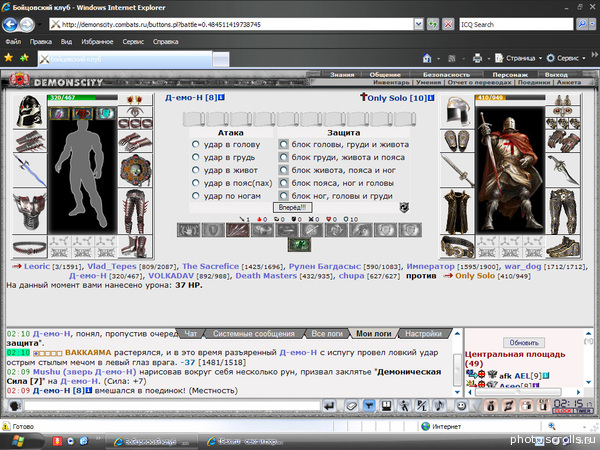Select attack option 'удар в пояс(пах)'
Screen dimensions: 600x450
(196, 183)
